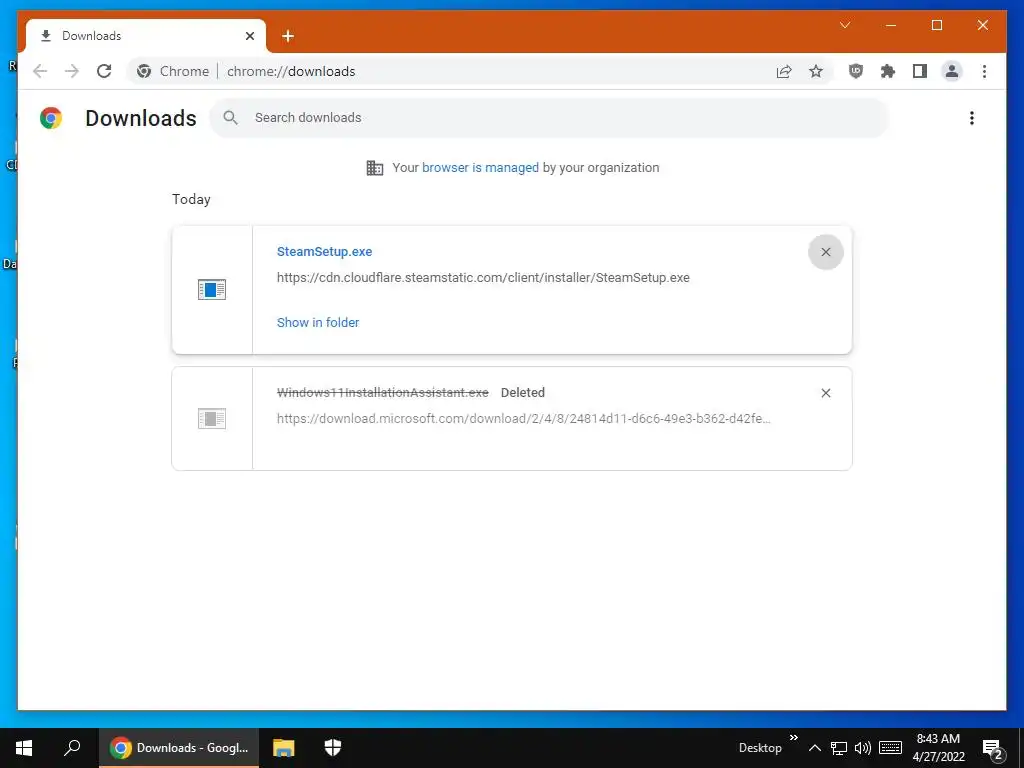Image resolution: width=1024 pixels, height=768 pixels.
Task: Open the volume speaker tray icon
Action: (863, 748)
